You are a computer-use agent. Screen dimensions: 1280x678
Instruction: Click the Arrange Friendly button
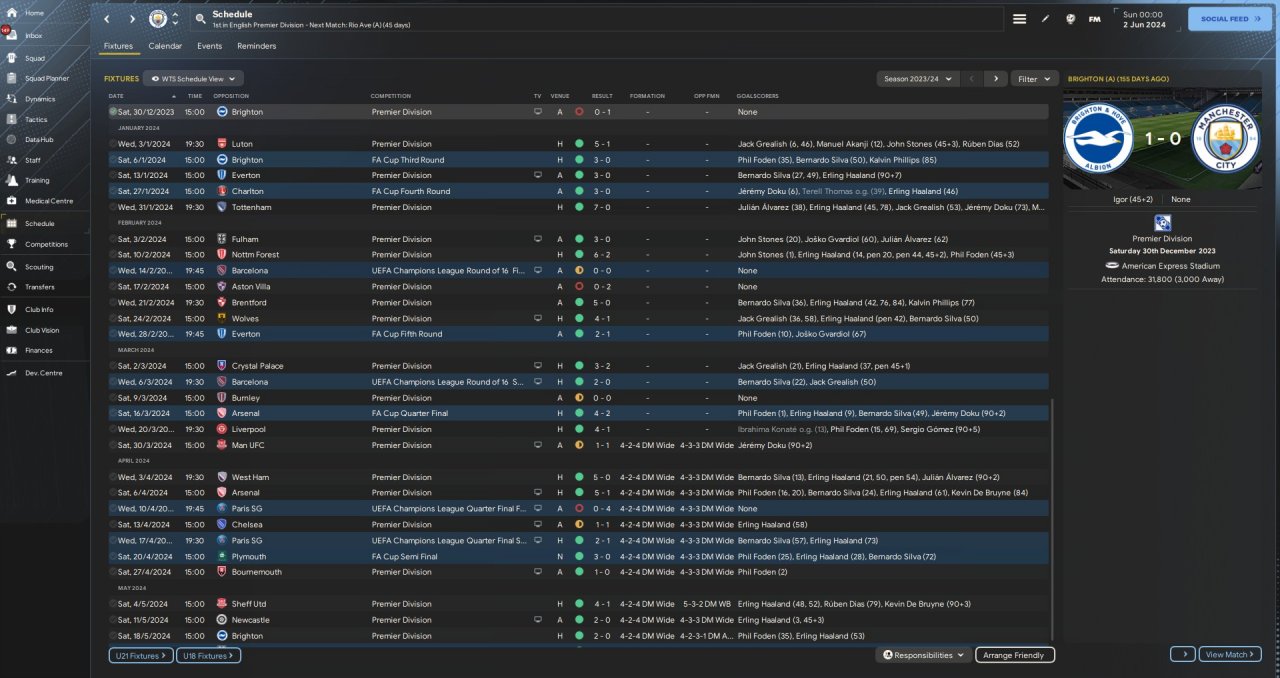tap(1014, 655)
